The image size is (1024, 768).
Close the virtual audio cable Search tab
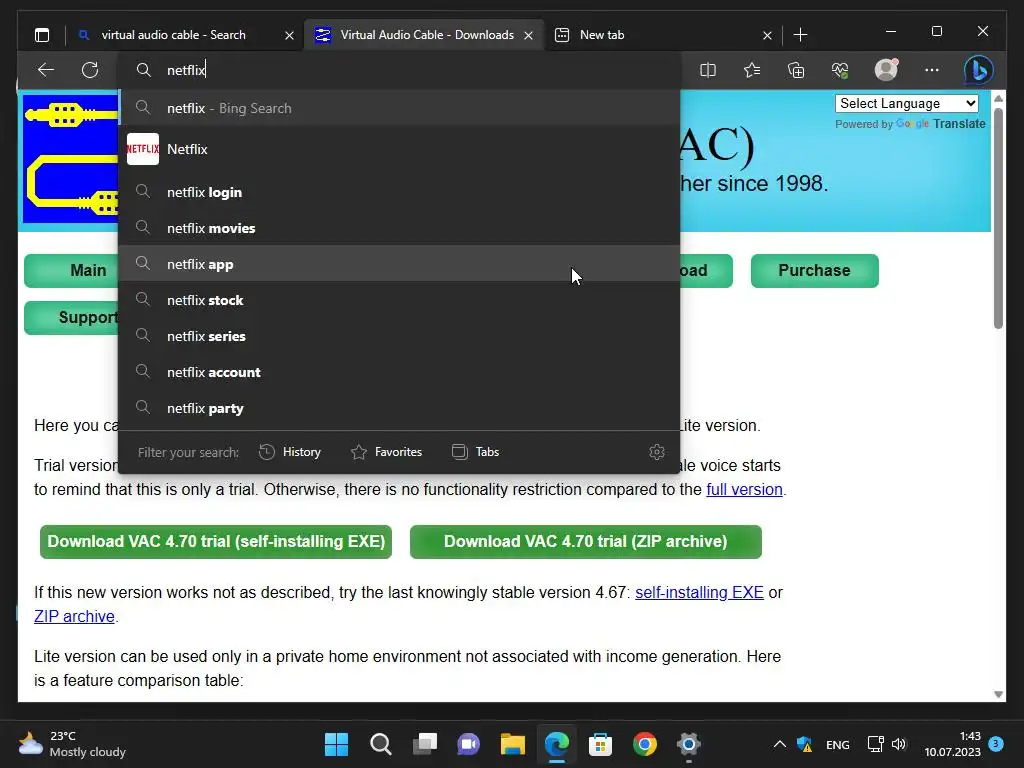click(x=289, y=35)
